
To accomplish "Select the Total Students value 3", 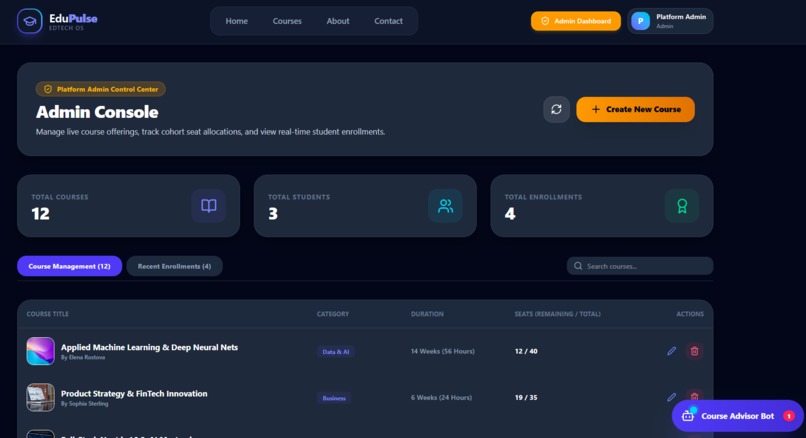I will pos(273,213).
